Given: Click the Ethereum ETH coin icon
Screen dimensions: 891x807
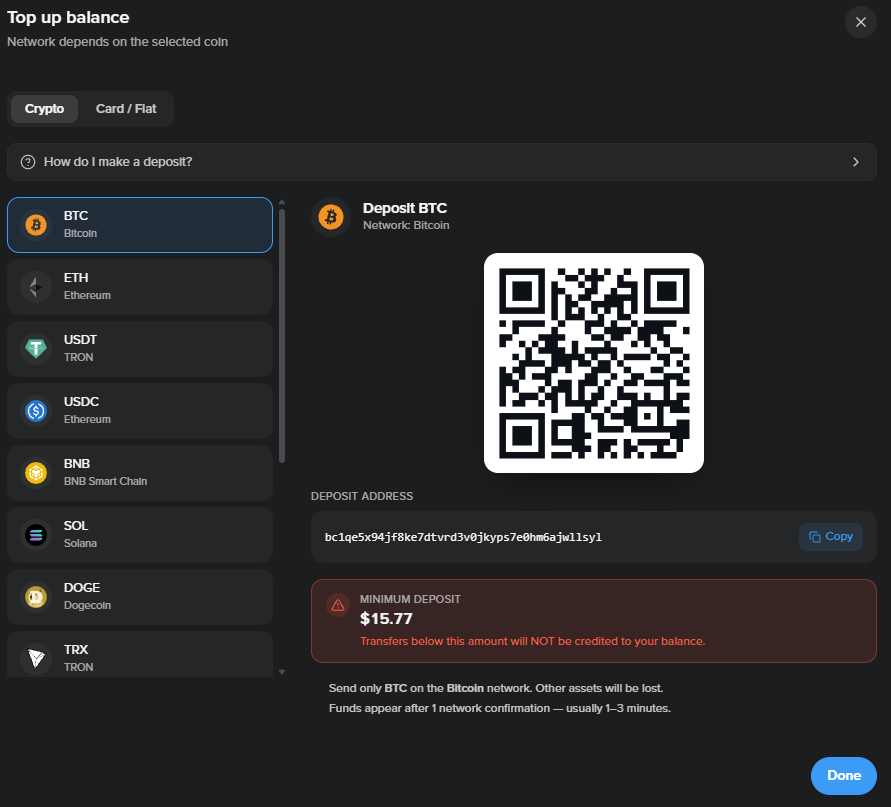Looking at the screenshot, I should pos(36,286).
